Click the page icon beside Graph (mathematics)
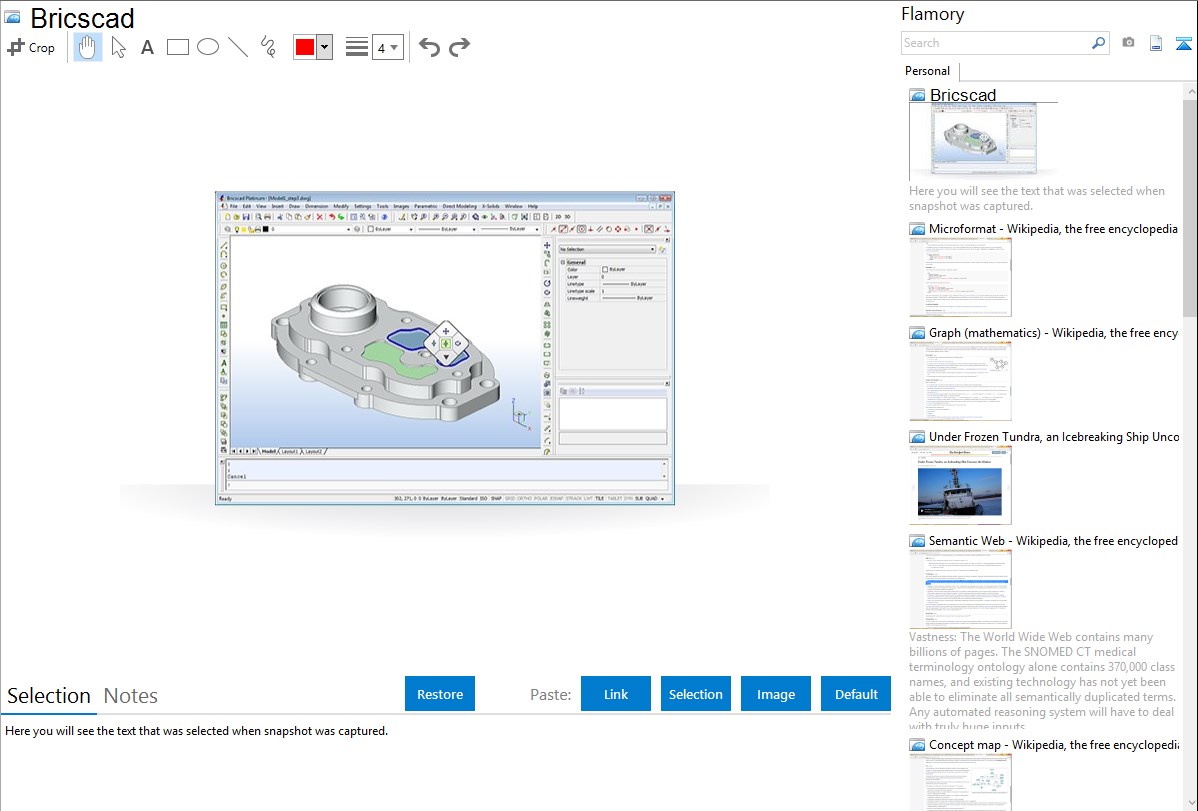Viewport: 1198px width, 811px height. (917, 333)
